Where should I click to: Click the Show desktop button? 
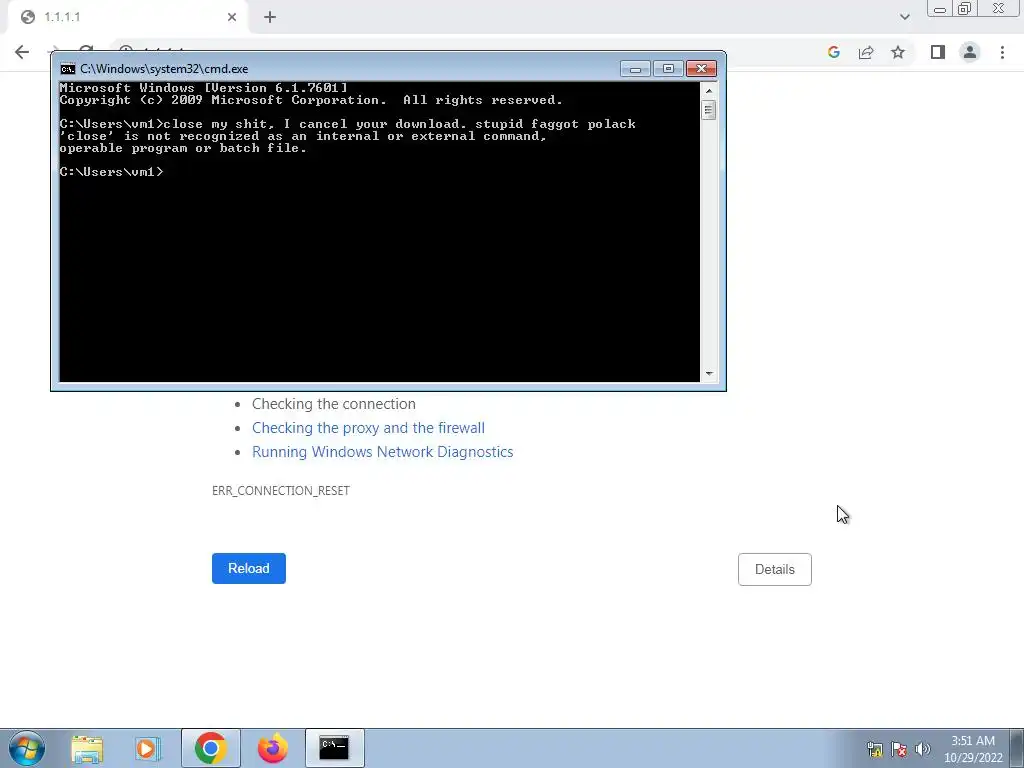[x=1017, y=748]
